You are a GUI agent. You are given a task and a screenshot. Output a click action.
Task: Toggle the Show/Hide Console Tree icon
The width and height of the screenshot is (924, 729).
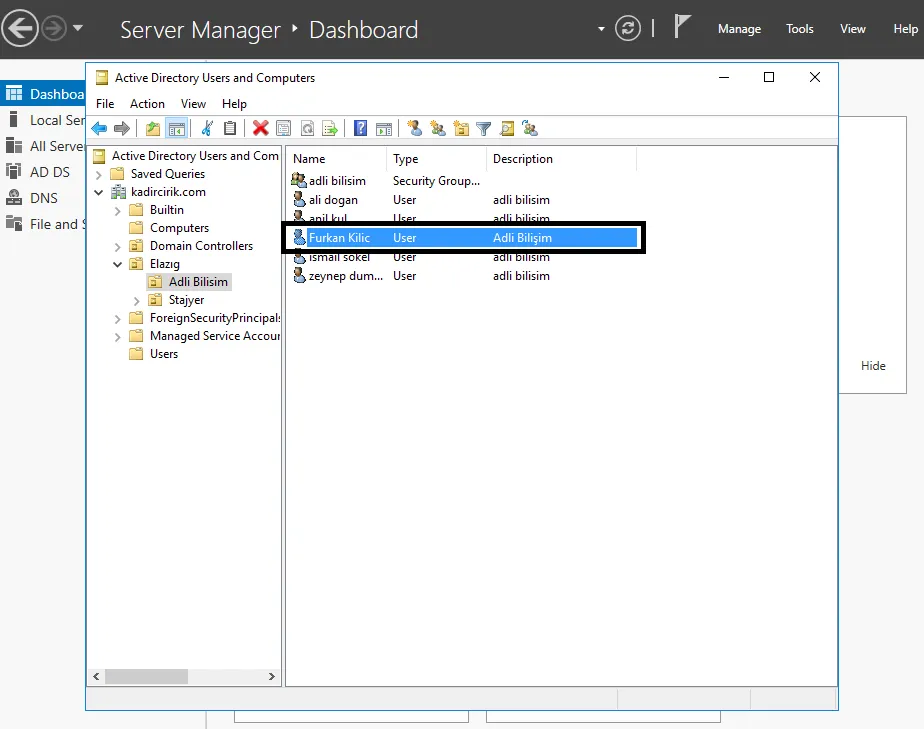[x=177, y=128]
